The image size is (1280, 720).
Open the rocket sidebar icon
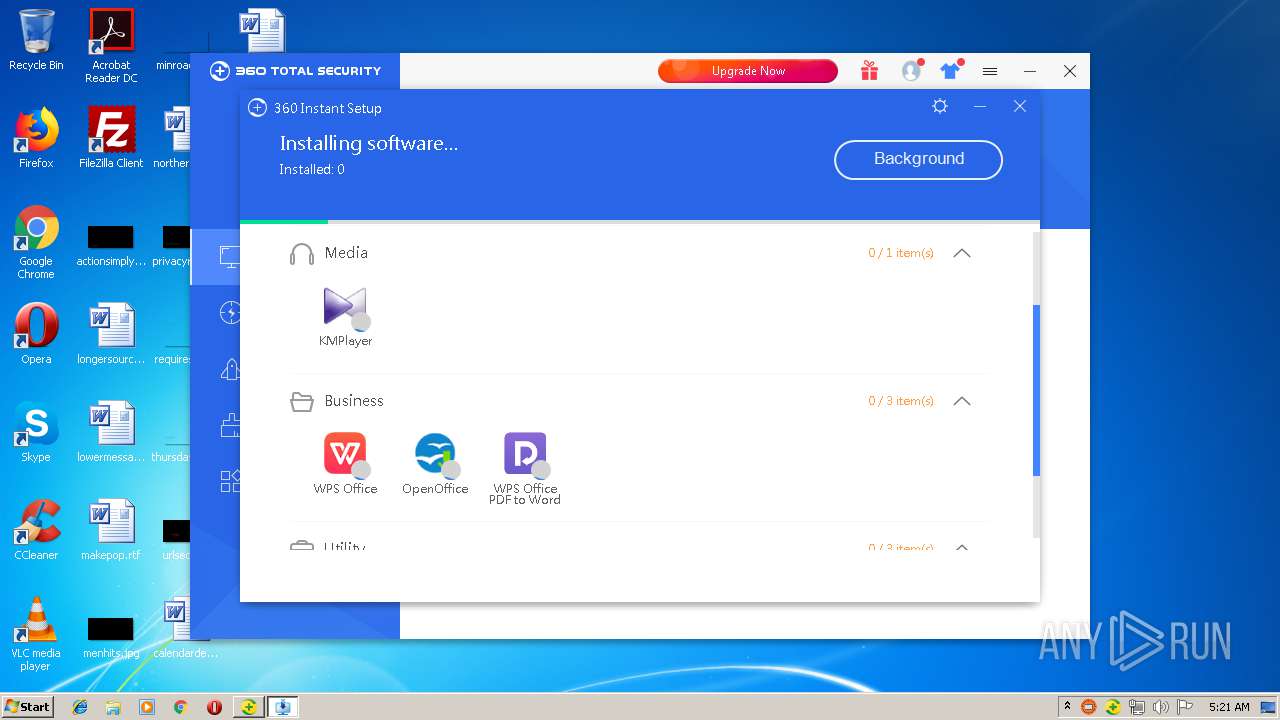pyautogui.click(x=230, y=369)
